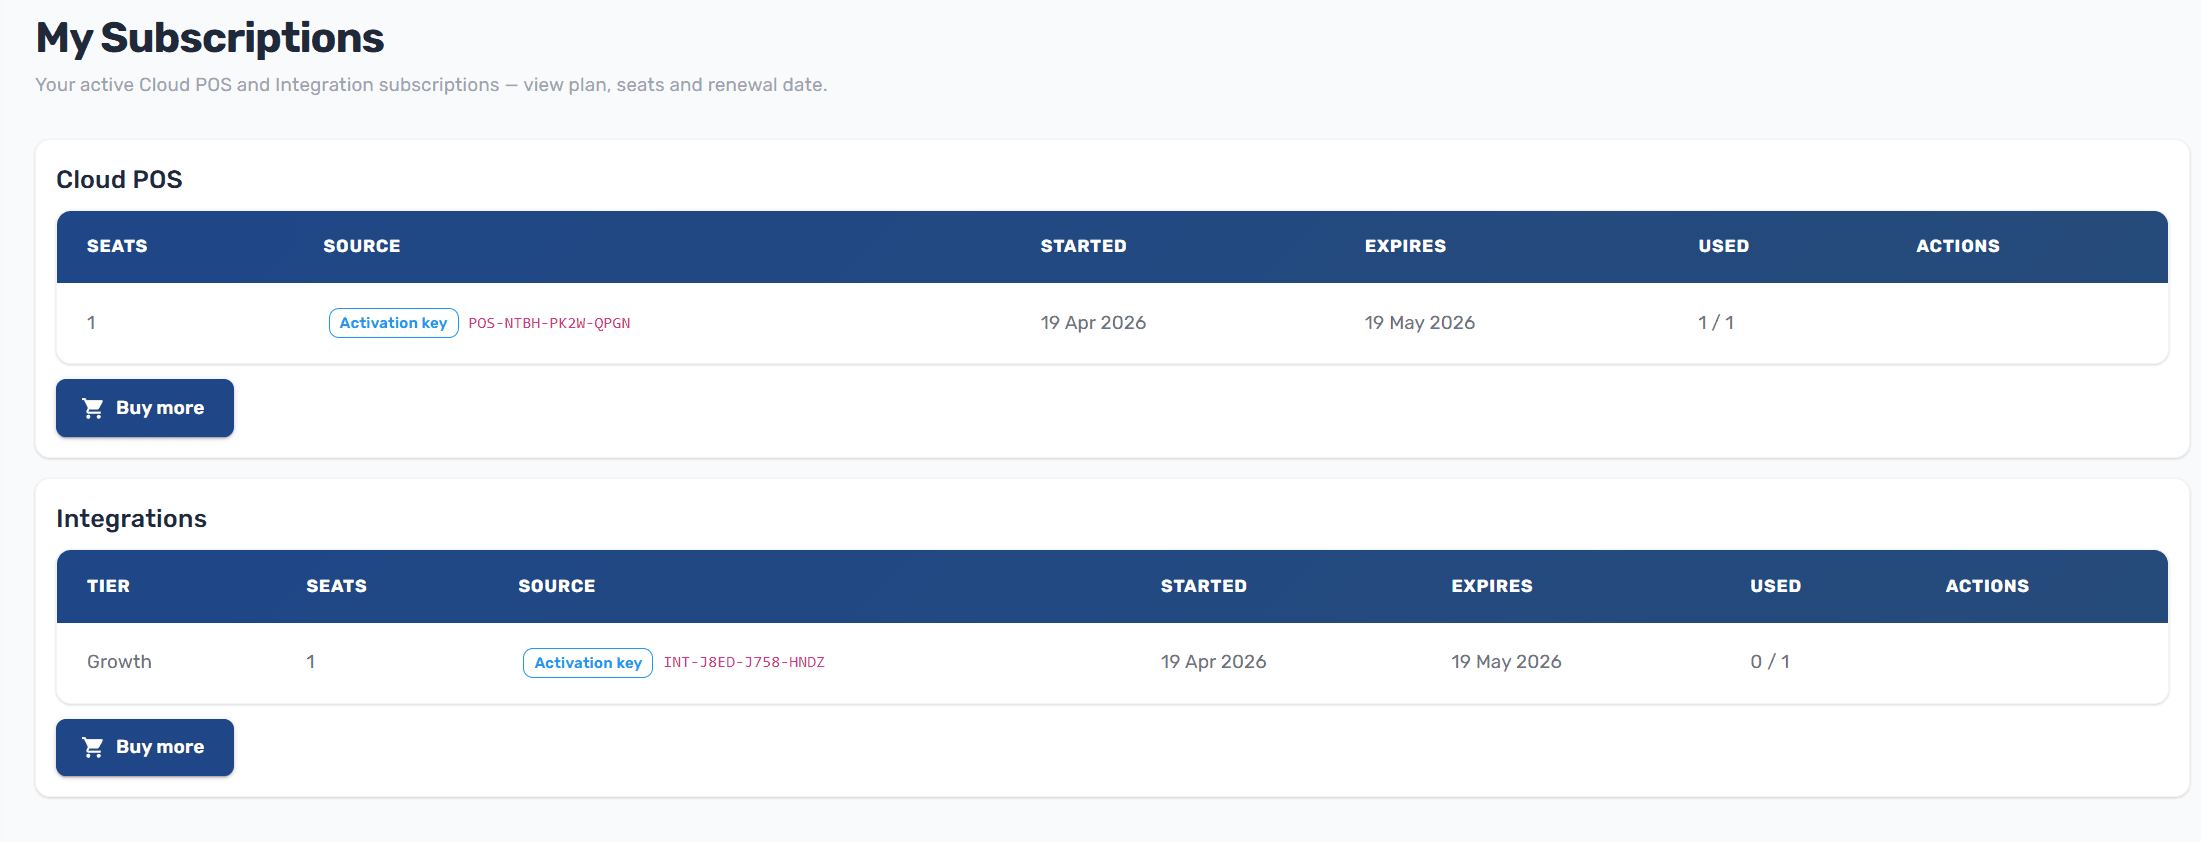Click the cart icon in Integrations Buy more
This screenshot has width=2201, height=842.
point(93,747)
